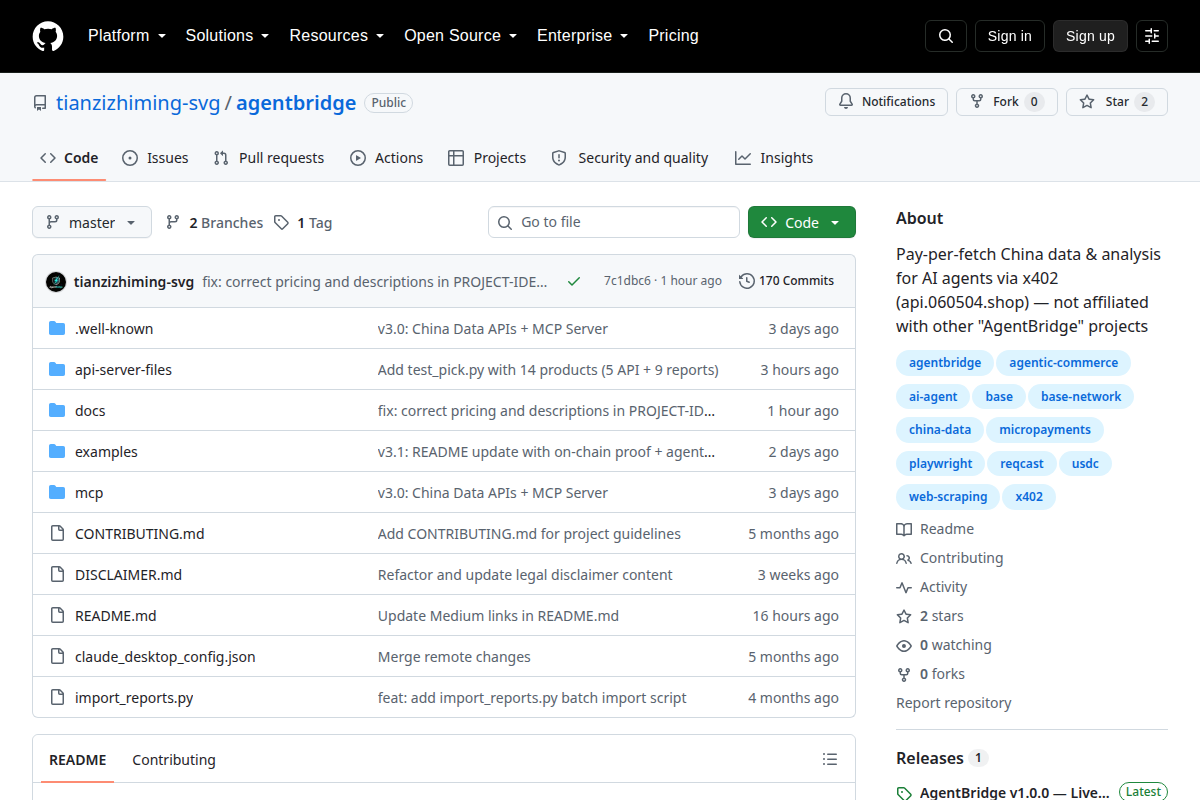The height and width of the screenshot is (800, 1200).
Task: Expand the Resources menu
Action: (x=337, y=36)
